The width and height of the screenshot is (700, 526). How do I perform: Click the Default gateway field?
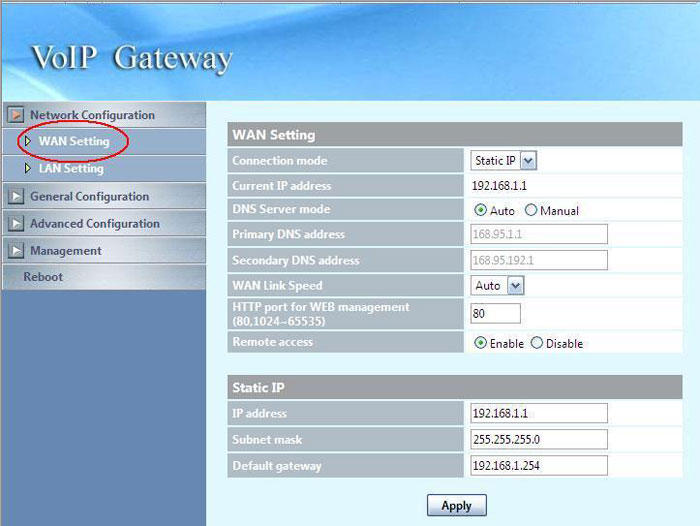tap(539, 466)
